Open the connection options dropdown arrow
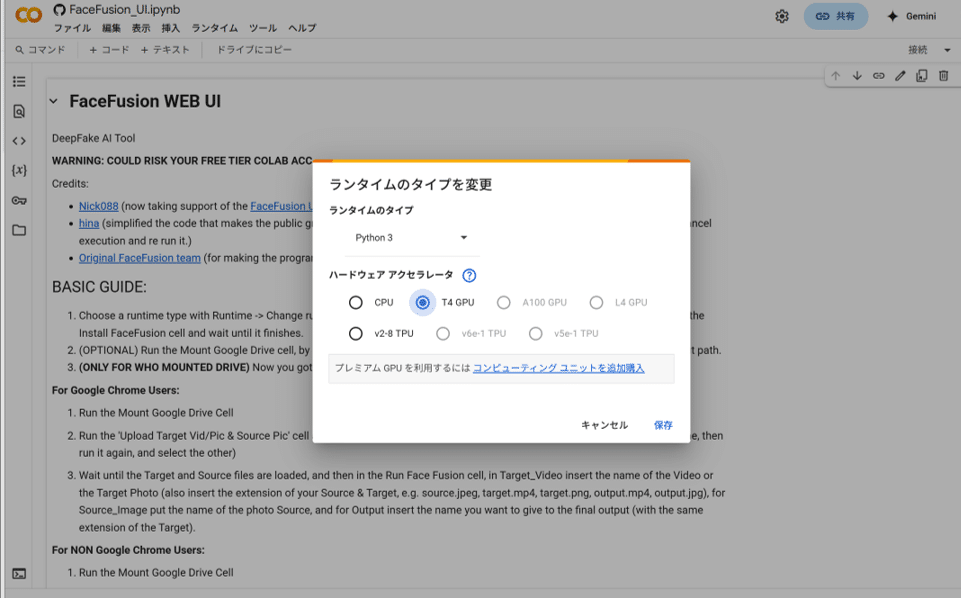 tap(947, 50)
